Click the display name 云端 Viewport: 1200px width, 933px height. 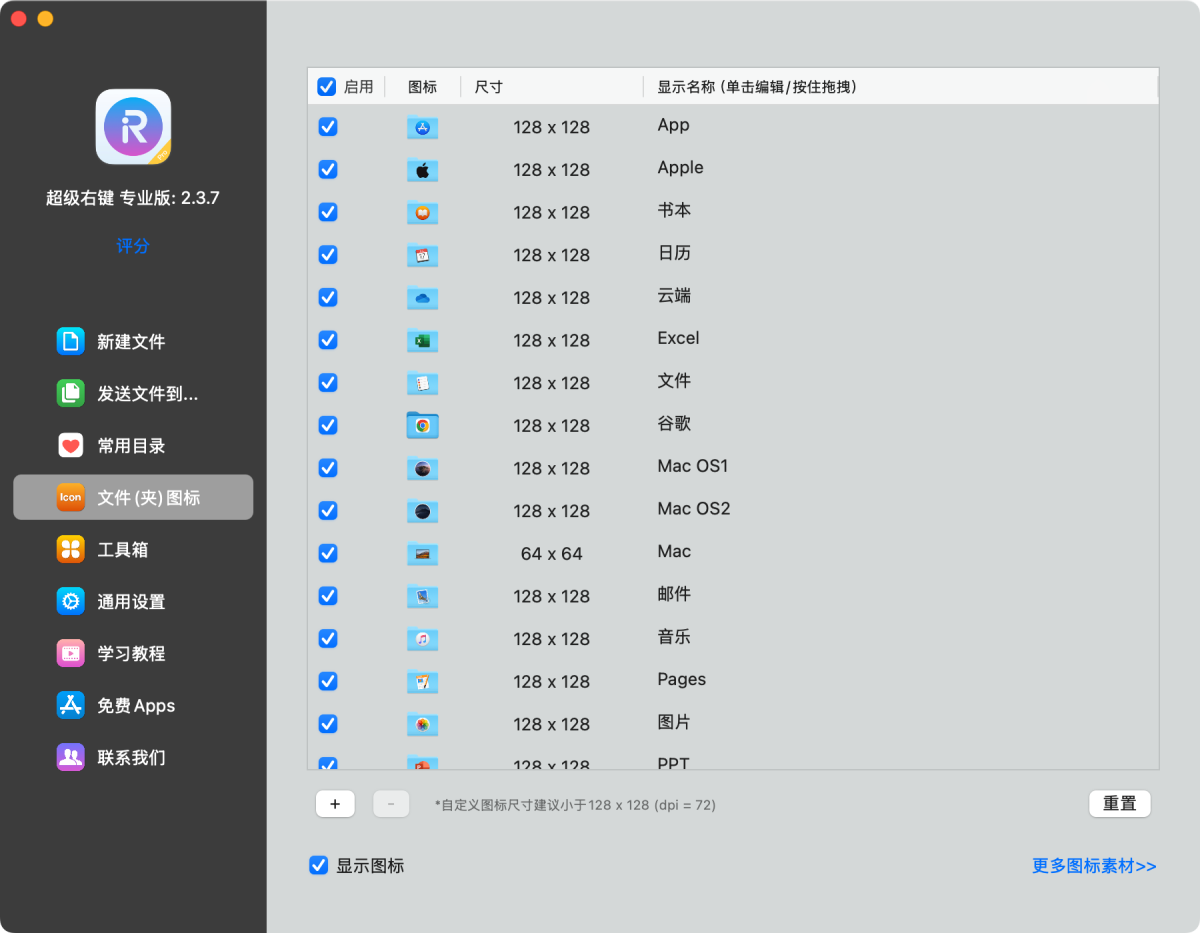click(x=674, y=296)
